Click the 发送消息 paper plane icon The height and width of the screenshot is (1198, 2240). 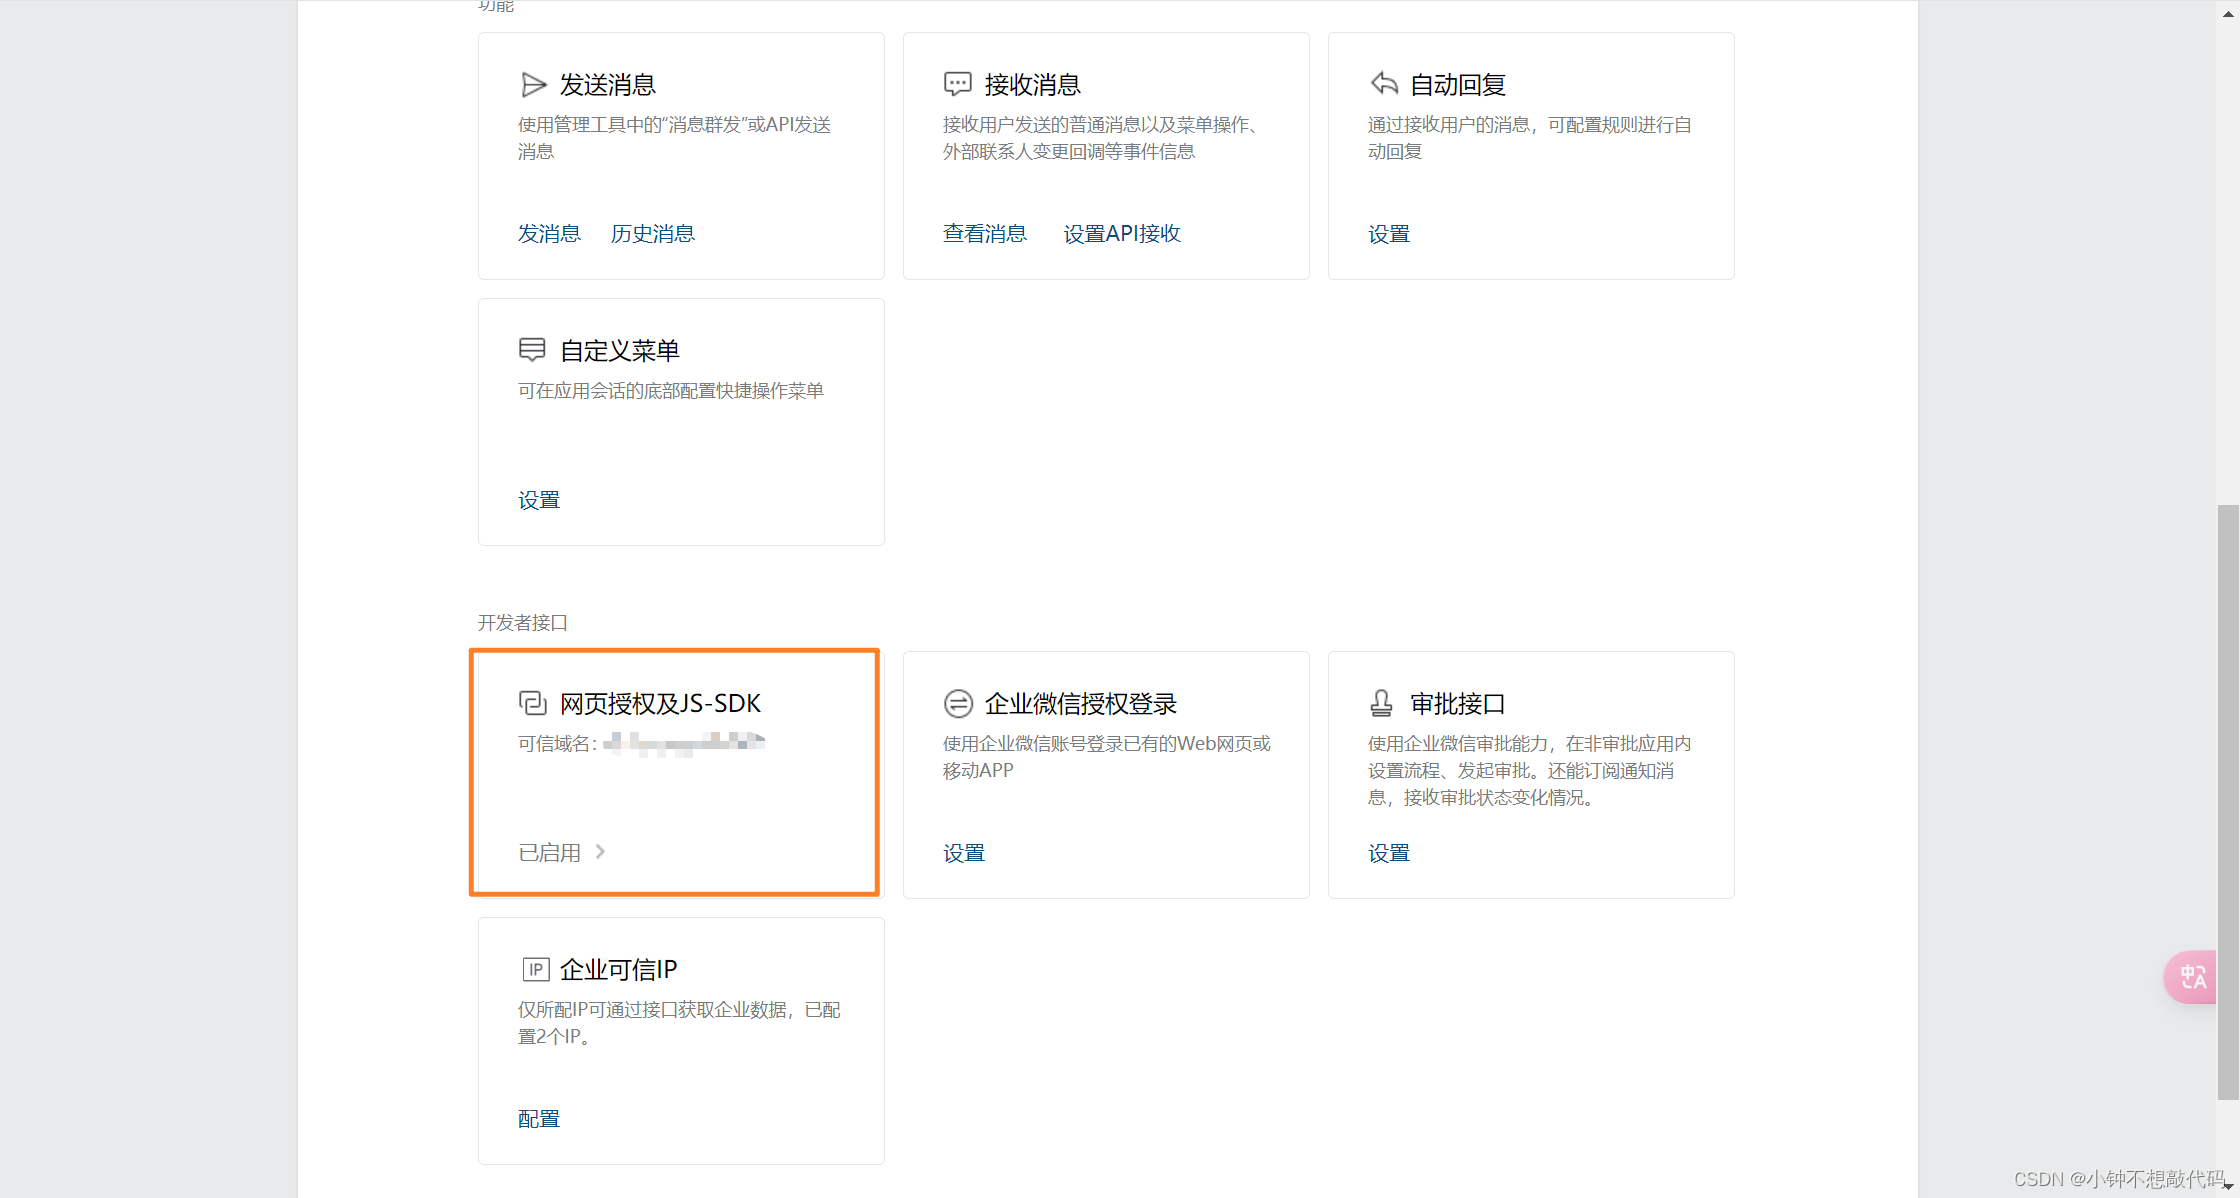click(x=535, y=84)
